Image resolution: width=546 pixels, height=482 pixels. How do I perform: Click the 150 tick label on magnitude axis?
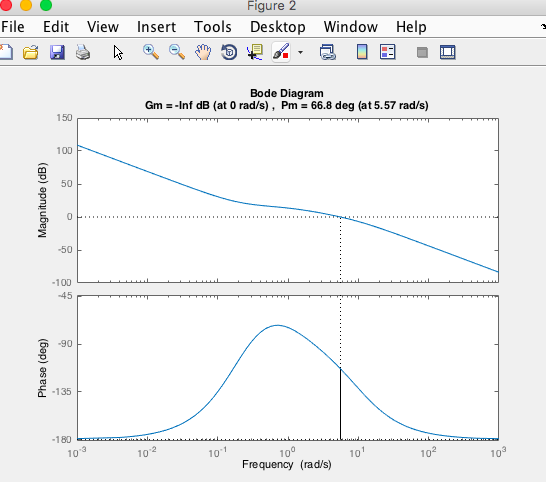pos(64,118)
